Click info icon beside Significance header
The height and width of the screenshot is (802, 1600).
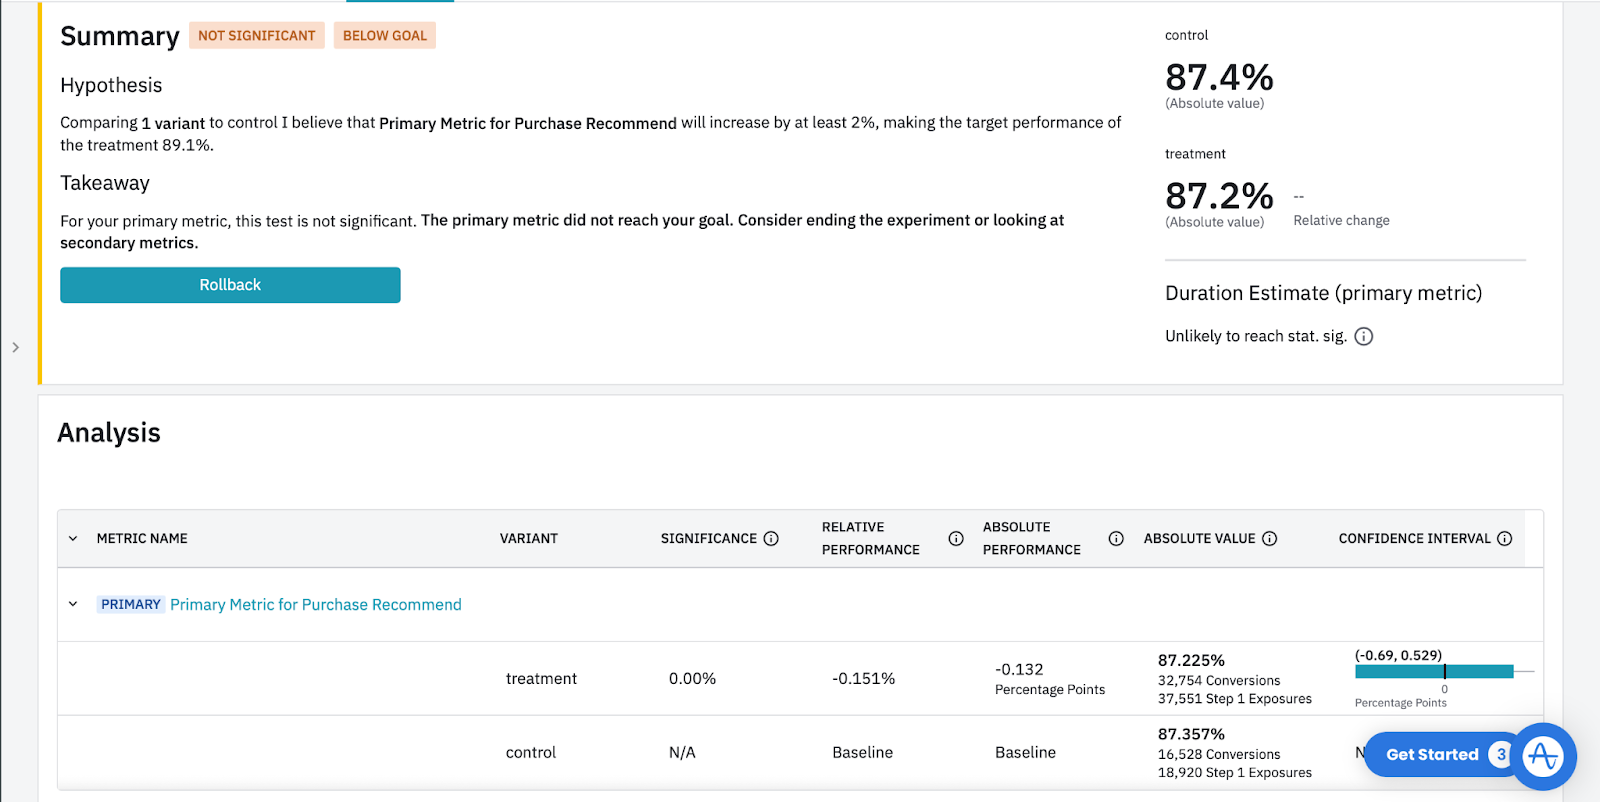tap(771, 538)
